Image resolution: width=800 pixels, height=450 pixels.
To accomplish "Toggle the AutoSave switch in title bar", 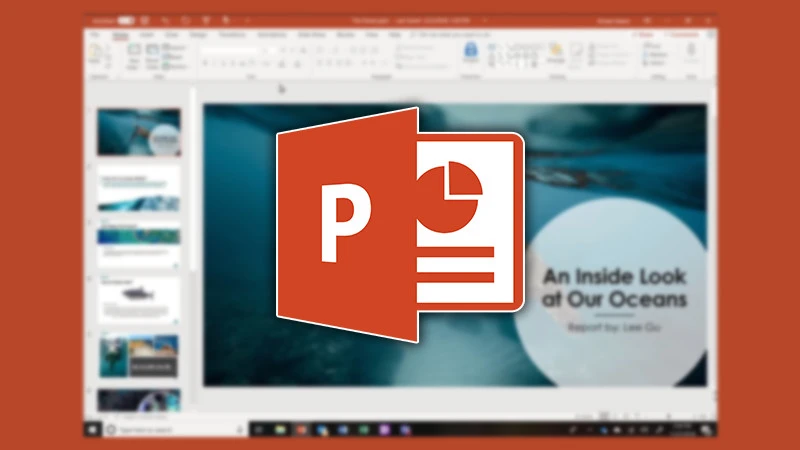I will (126, 20).
